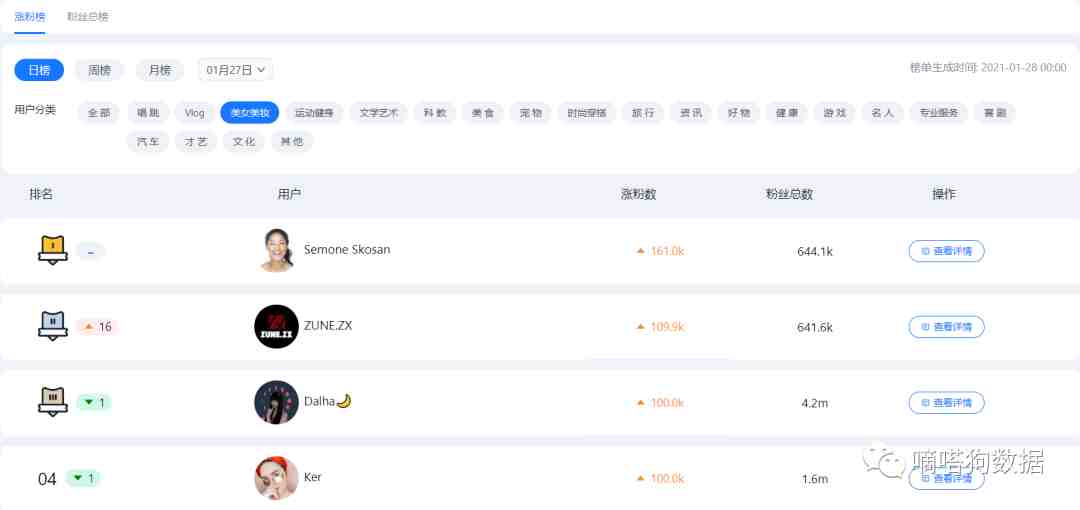Image resolution: width=1080 pixels, height=510 pixels.
Task: Click the silver second-place rank badge
Action: pyautogui.click(x=53, y=325)
